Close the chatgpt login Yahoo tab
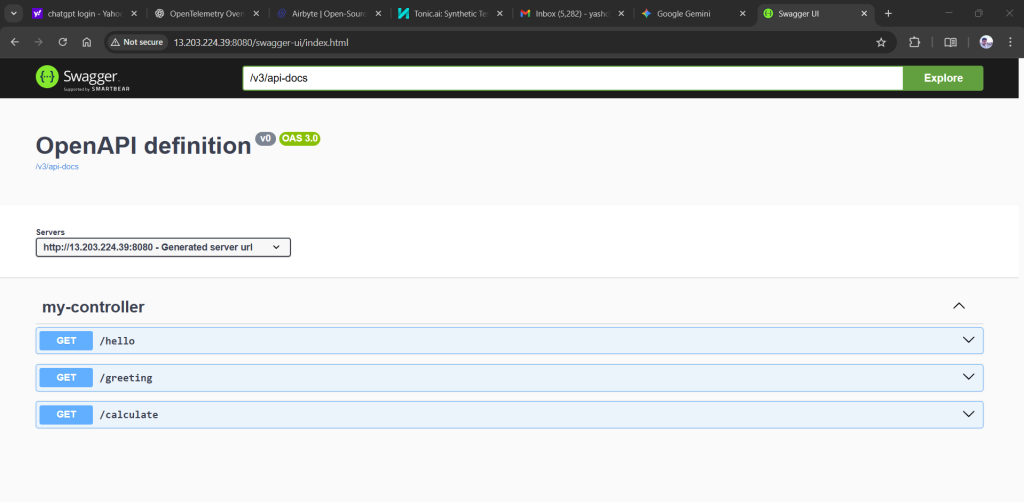This screenshot has height=502, width=1024. [x=134, y=13]
